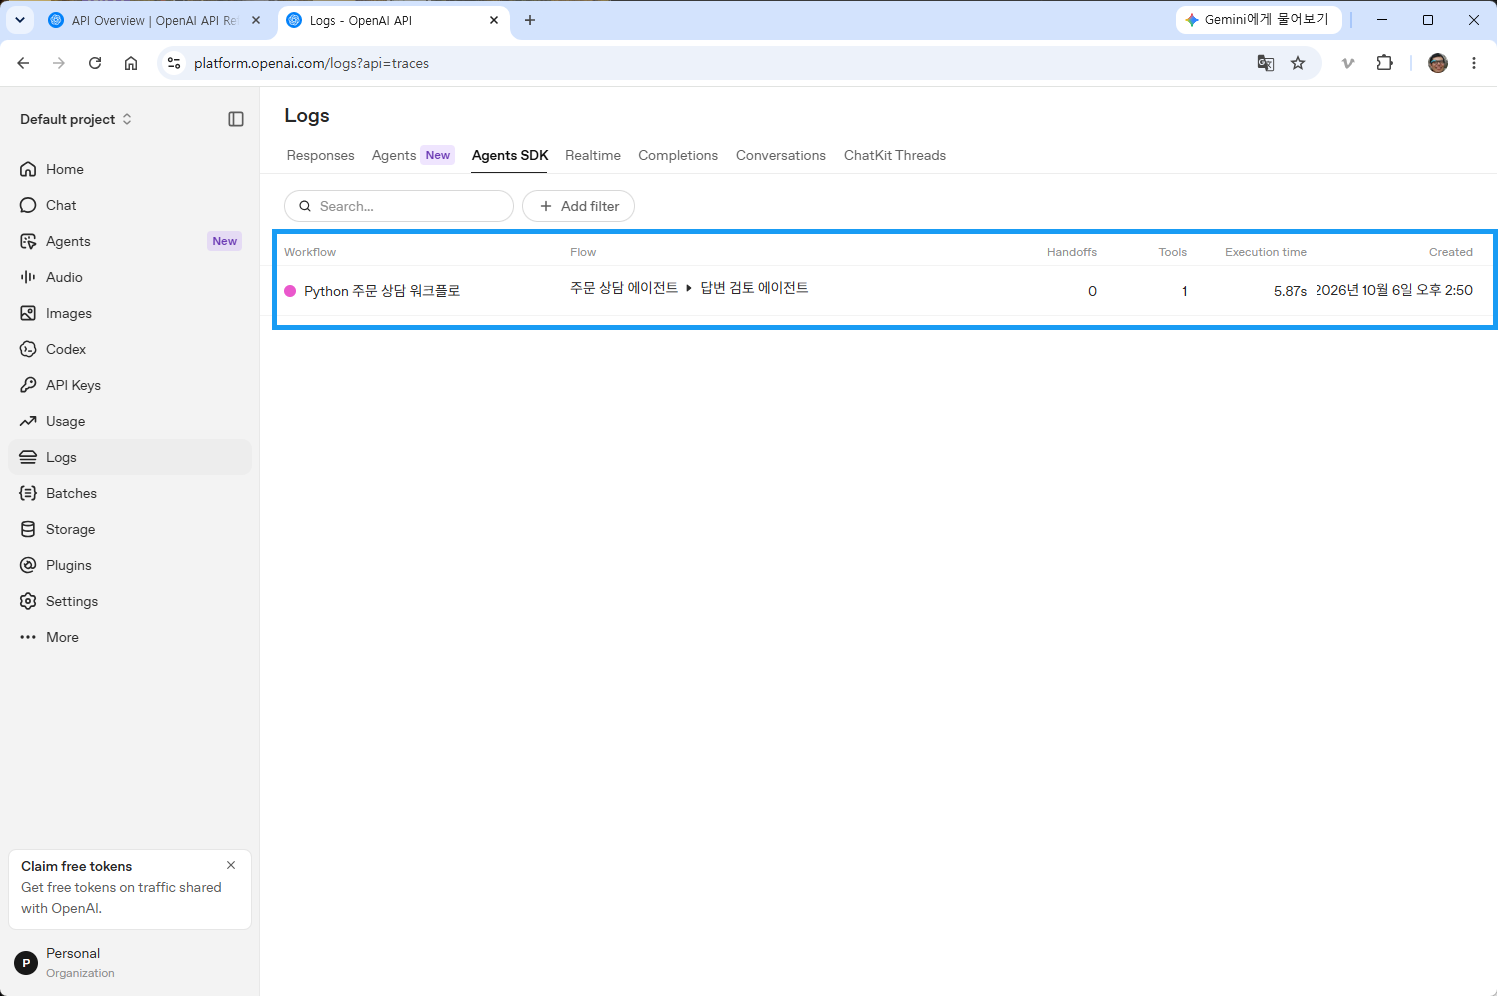View the Usage page

pyautogui.click(x=130, y=421)
